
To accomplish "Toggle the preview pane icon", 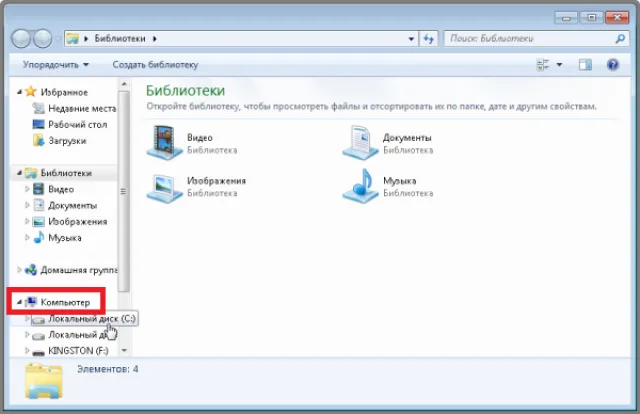I will point(585,65).
